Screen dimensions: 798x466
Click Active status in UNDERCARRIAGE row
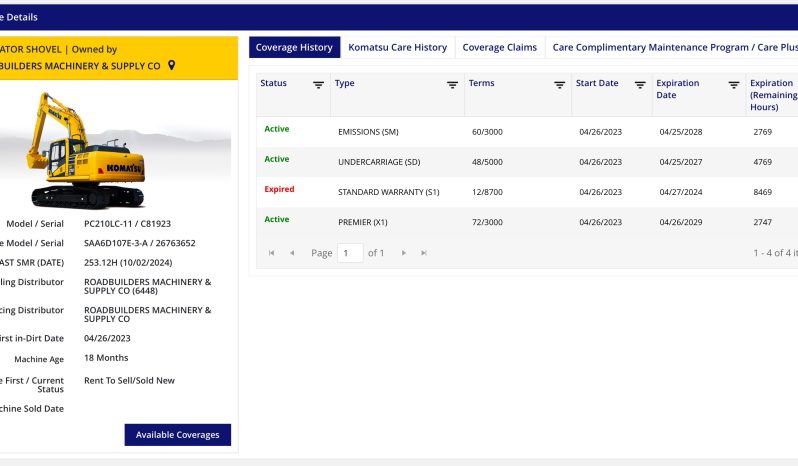tap(276, 159)
